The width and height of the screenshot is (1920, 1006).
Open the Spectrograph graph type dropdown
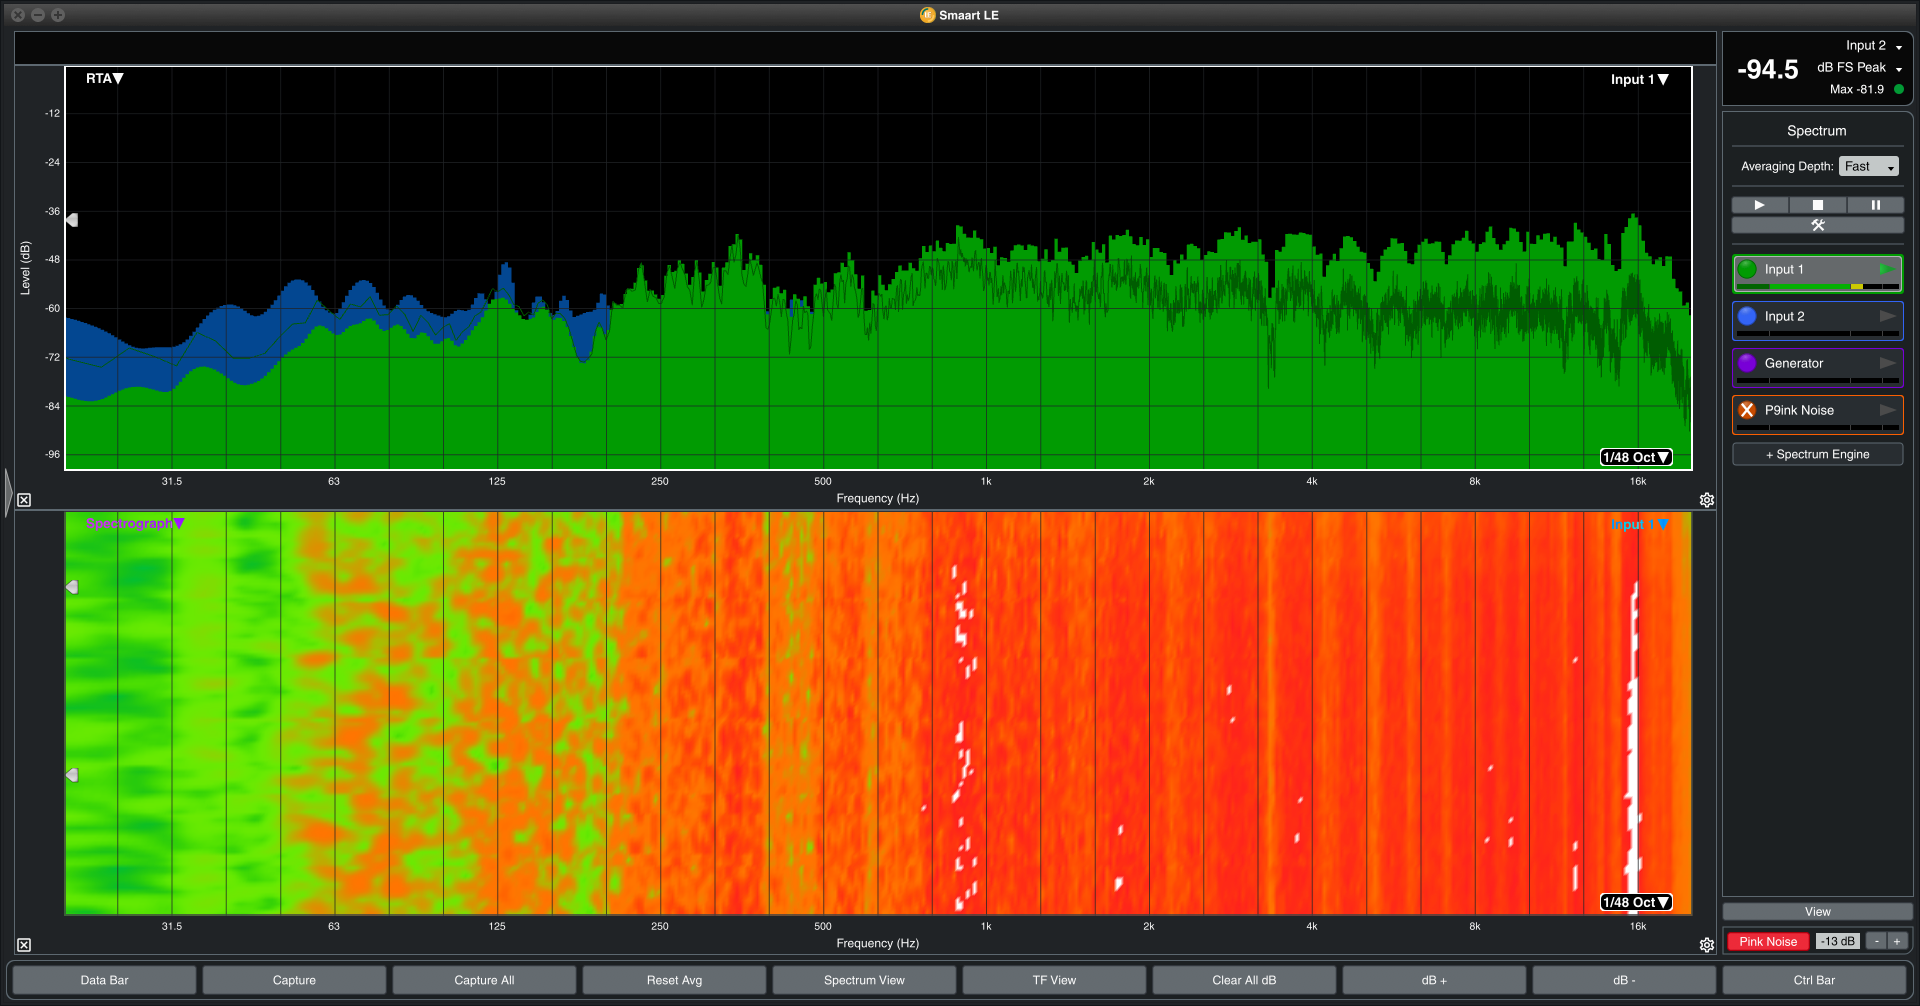click(x=135, y=523)
